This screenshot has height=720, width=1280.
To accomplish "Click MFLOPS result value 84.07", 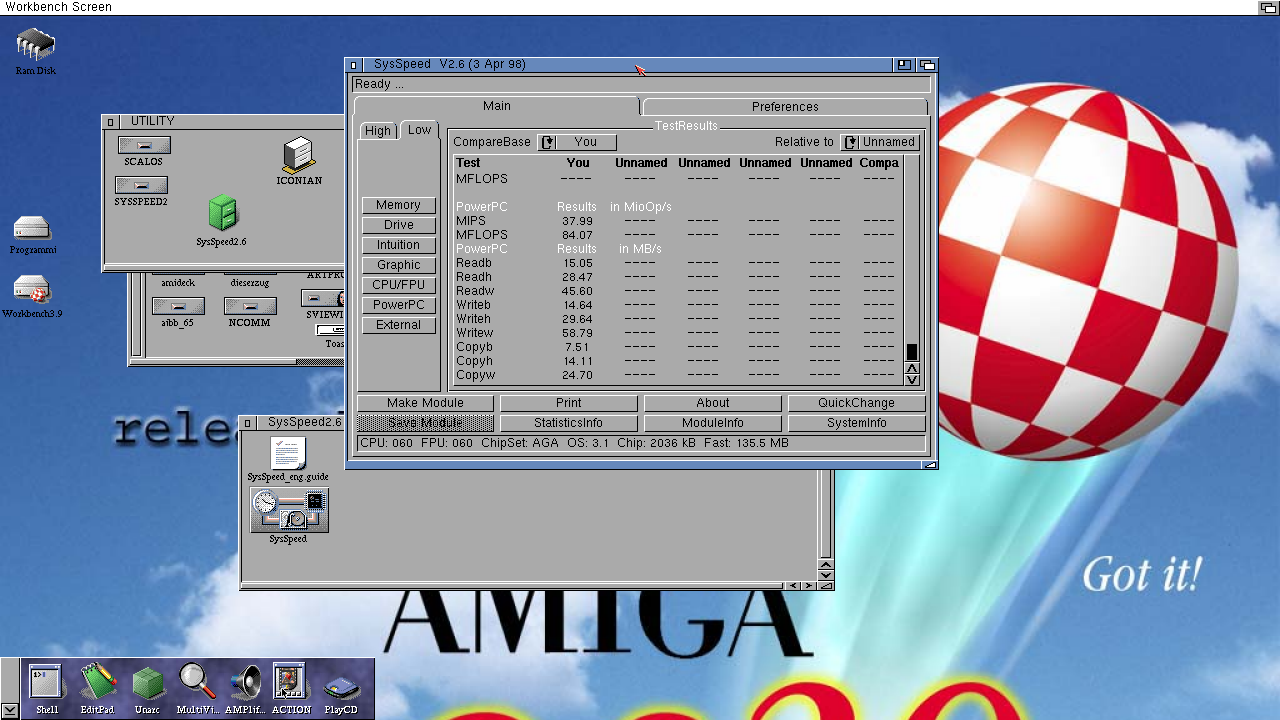I will tap(577, 235).
